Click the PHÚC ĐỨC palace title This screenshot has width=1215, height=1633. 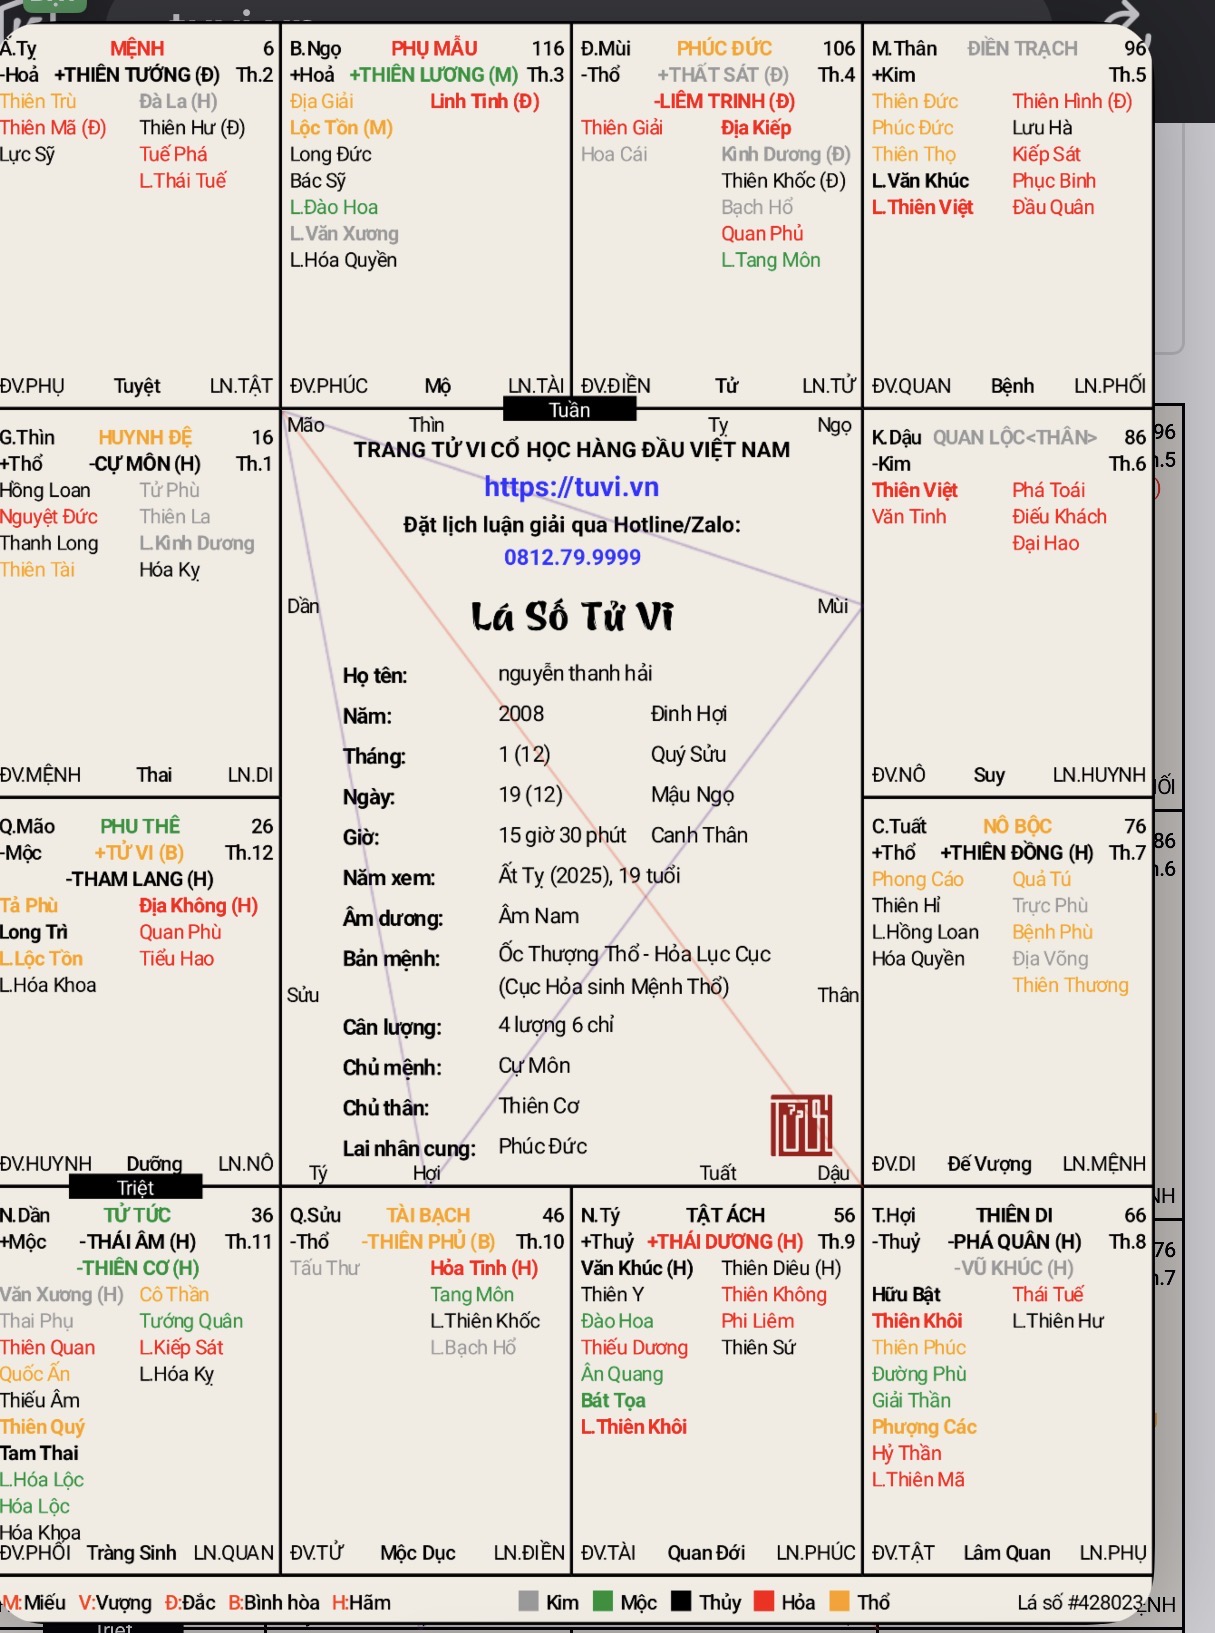click(x=724, y=48)
